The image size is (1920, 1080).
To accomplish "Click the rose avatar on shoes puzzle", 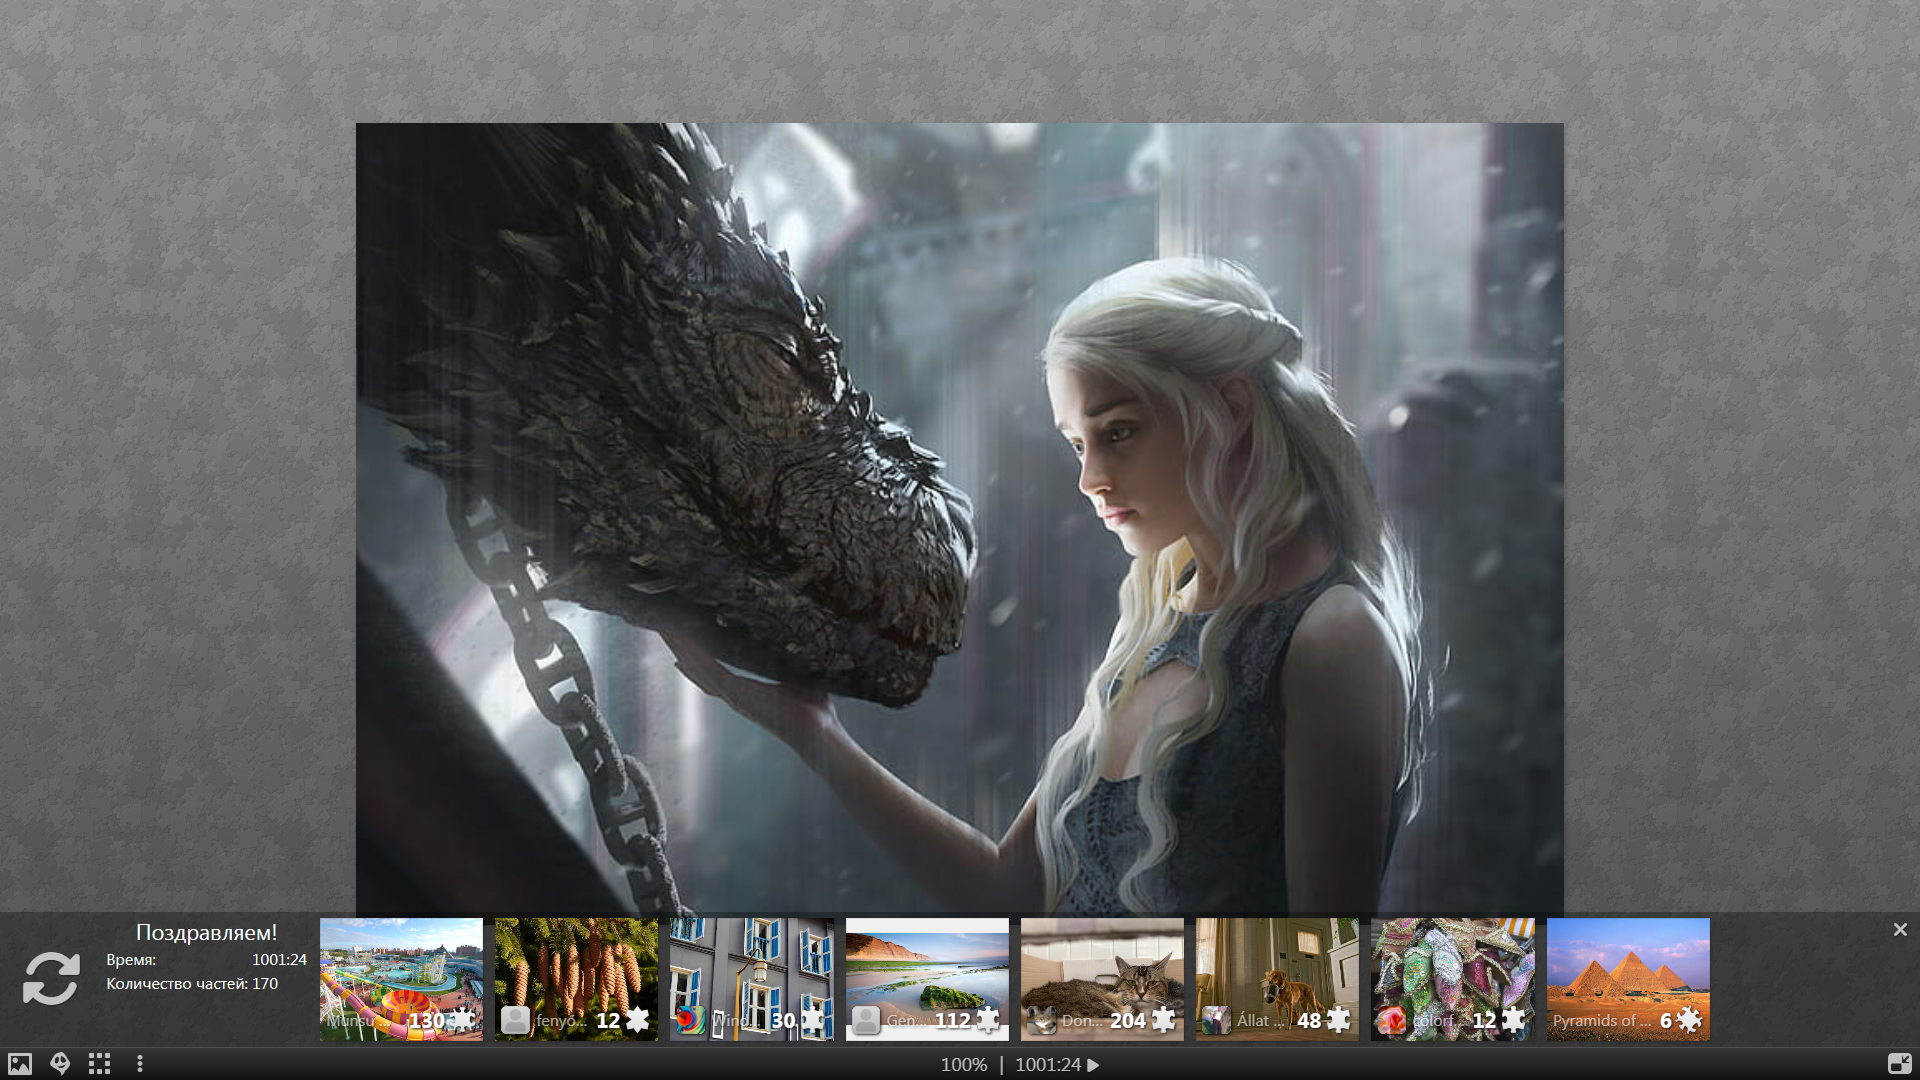I will point(1391,1020).
